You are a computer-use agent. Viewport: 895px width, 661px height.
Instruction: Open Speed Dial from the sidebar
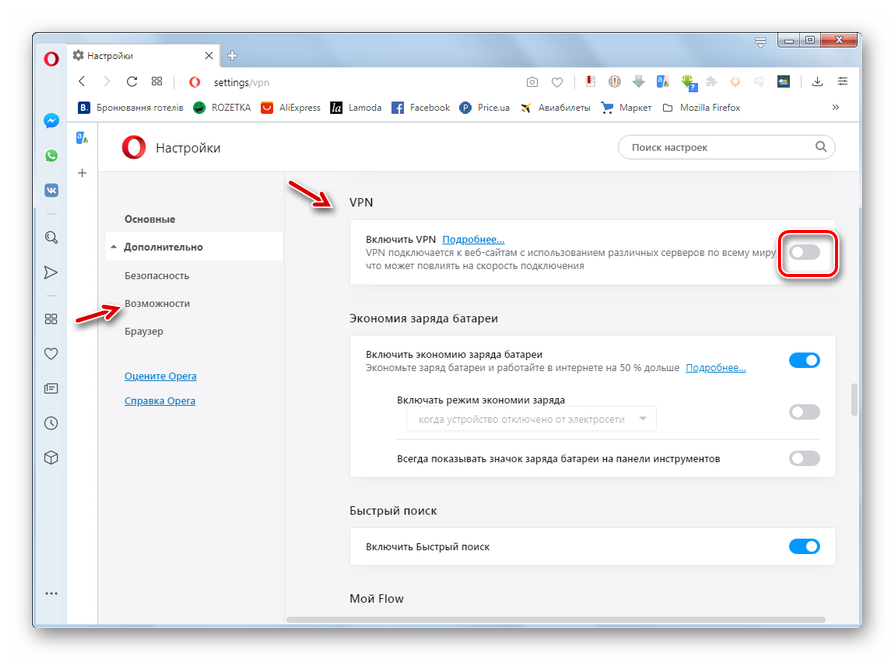[51, 319]
